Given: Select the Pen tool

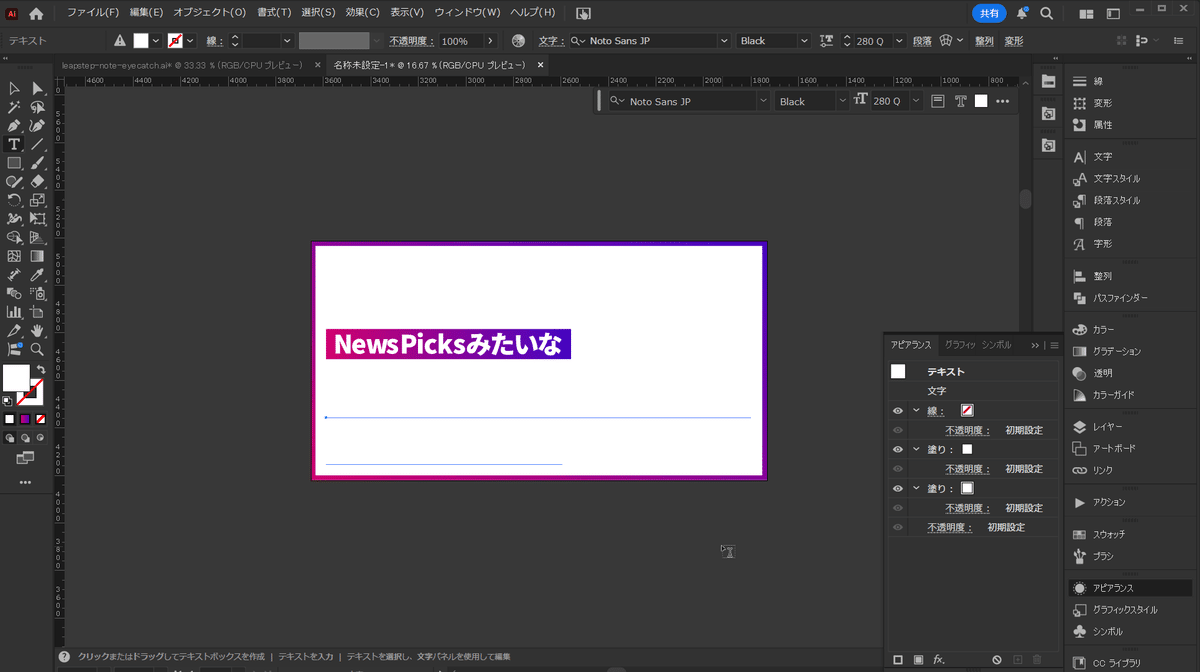Looking at the screenshot, I should pyautogui.click(x=14, y=126).
